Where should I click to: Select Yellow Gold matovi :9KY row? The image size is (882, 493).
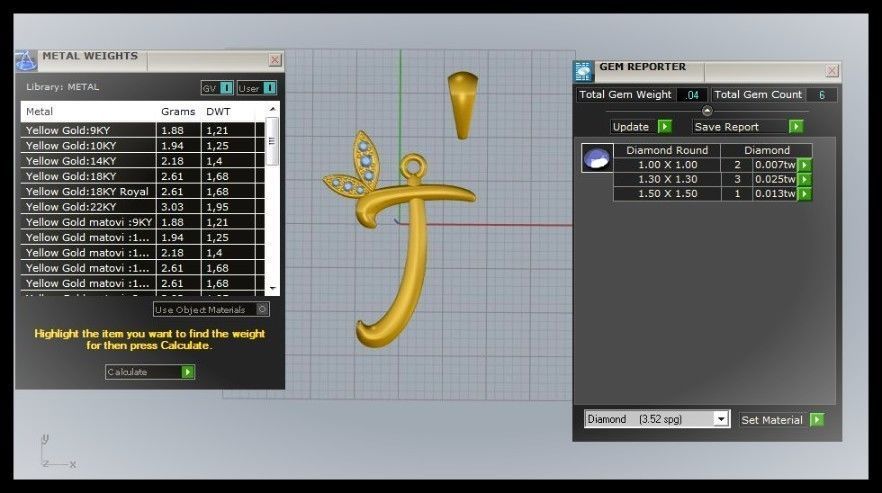(x=143, y=222)
